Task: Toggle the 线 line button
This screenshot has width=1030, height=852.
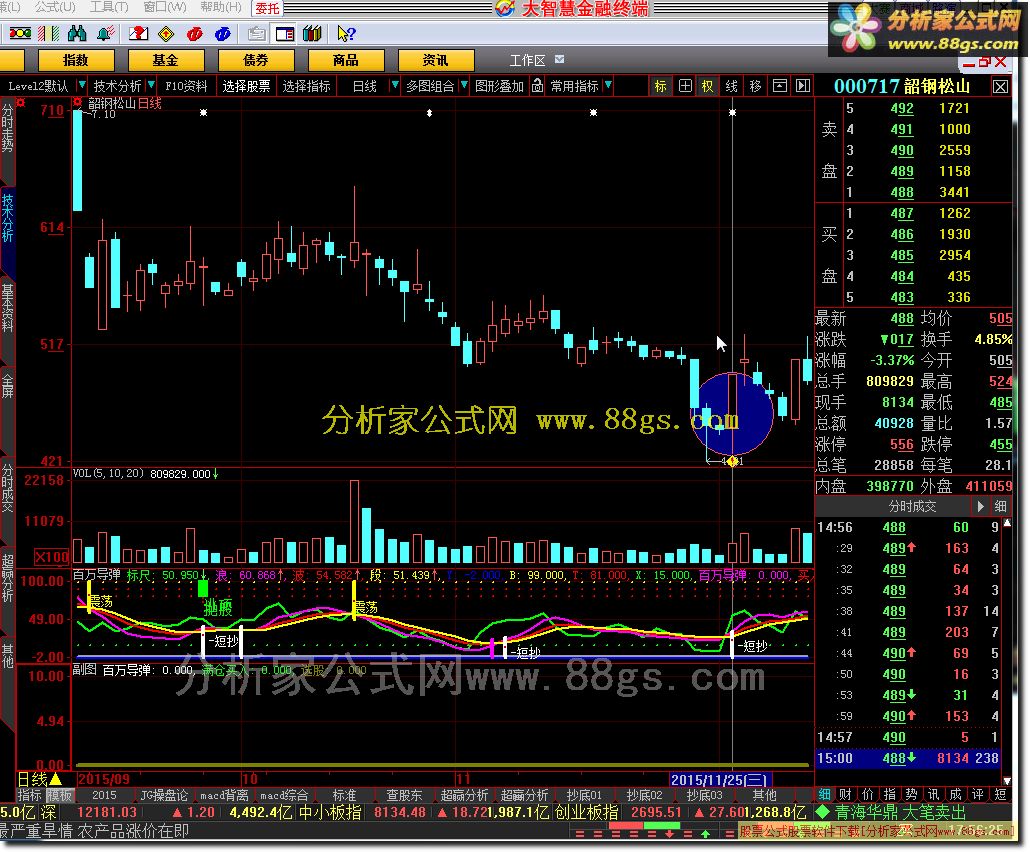Action: (x=731, y=86)
